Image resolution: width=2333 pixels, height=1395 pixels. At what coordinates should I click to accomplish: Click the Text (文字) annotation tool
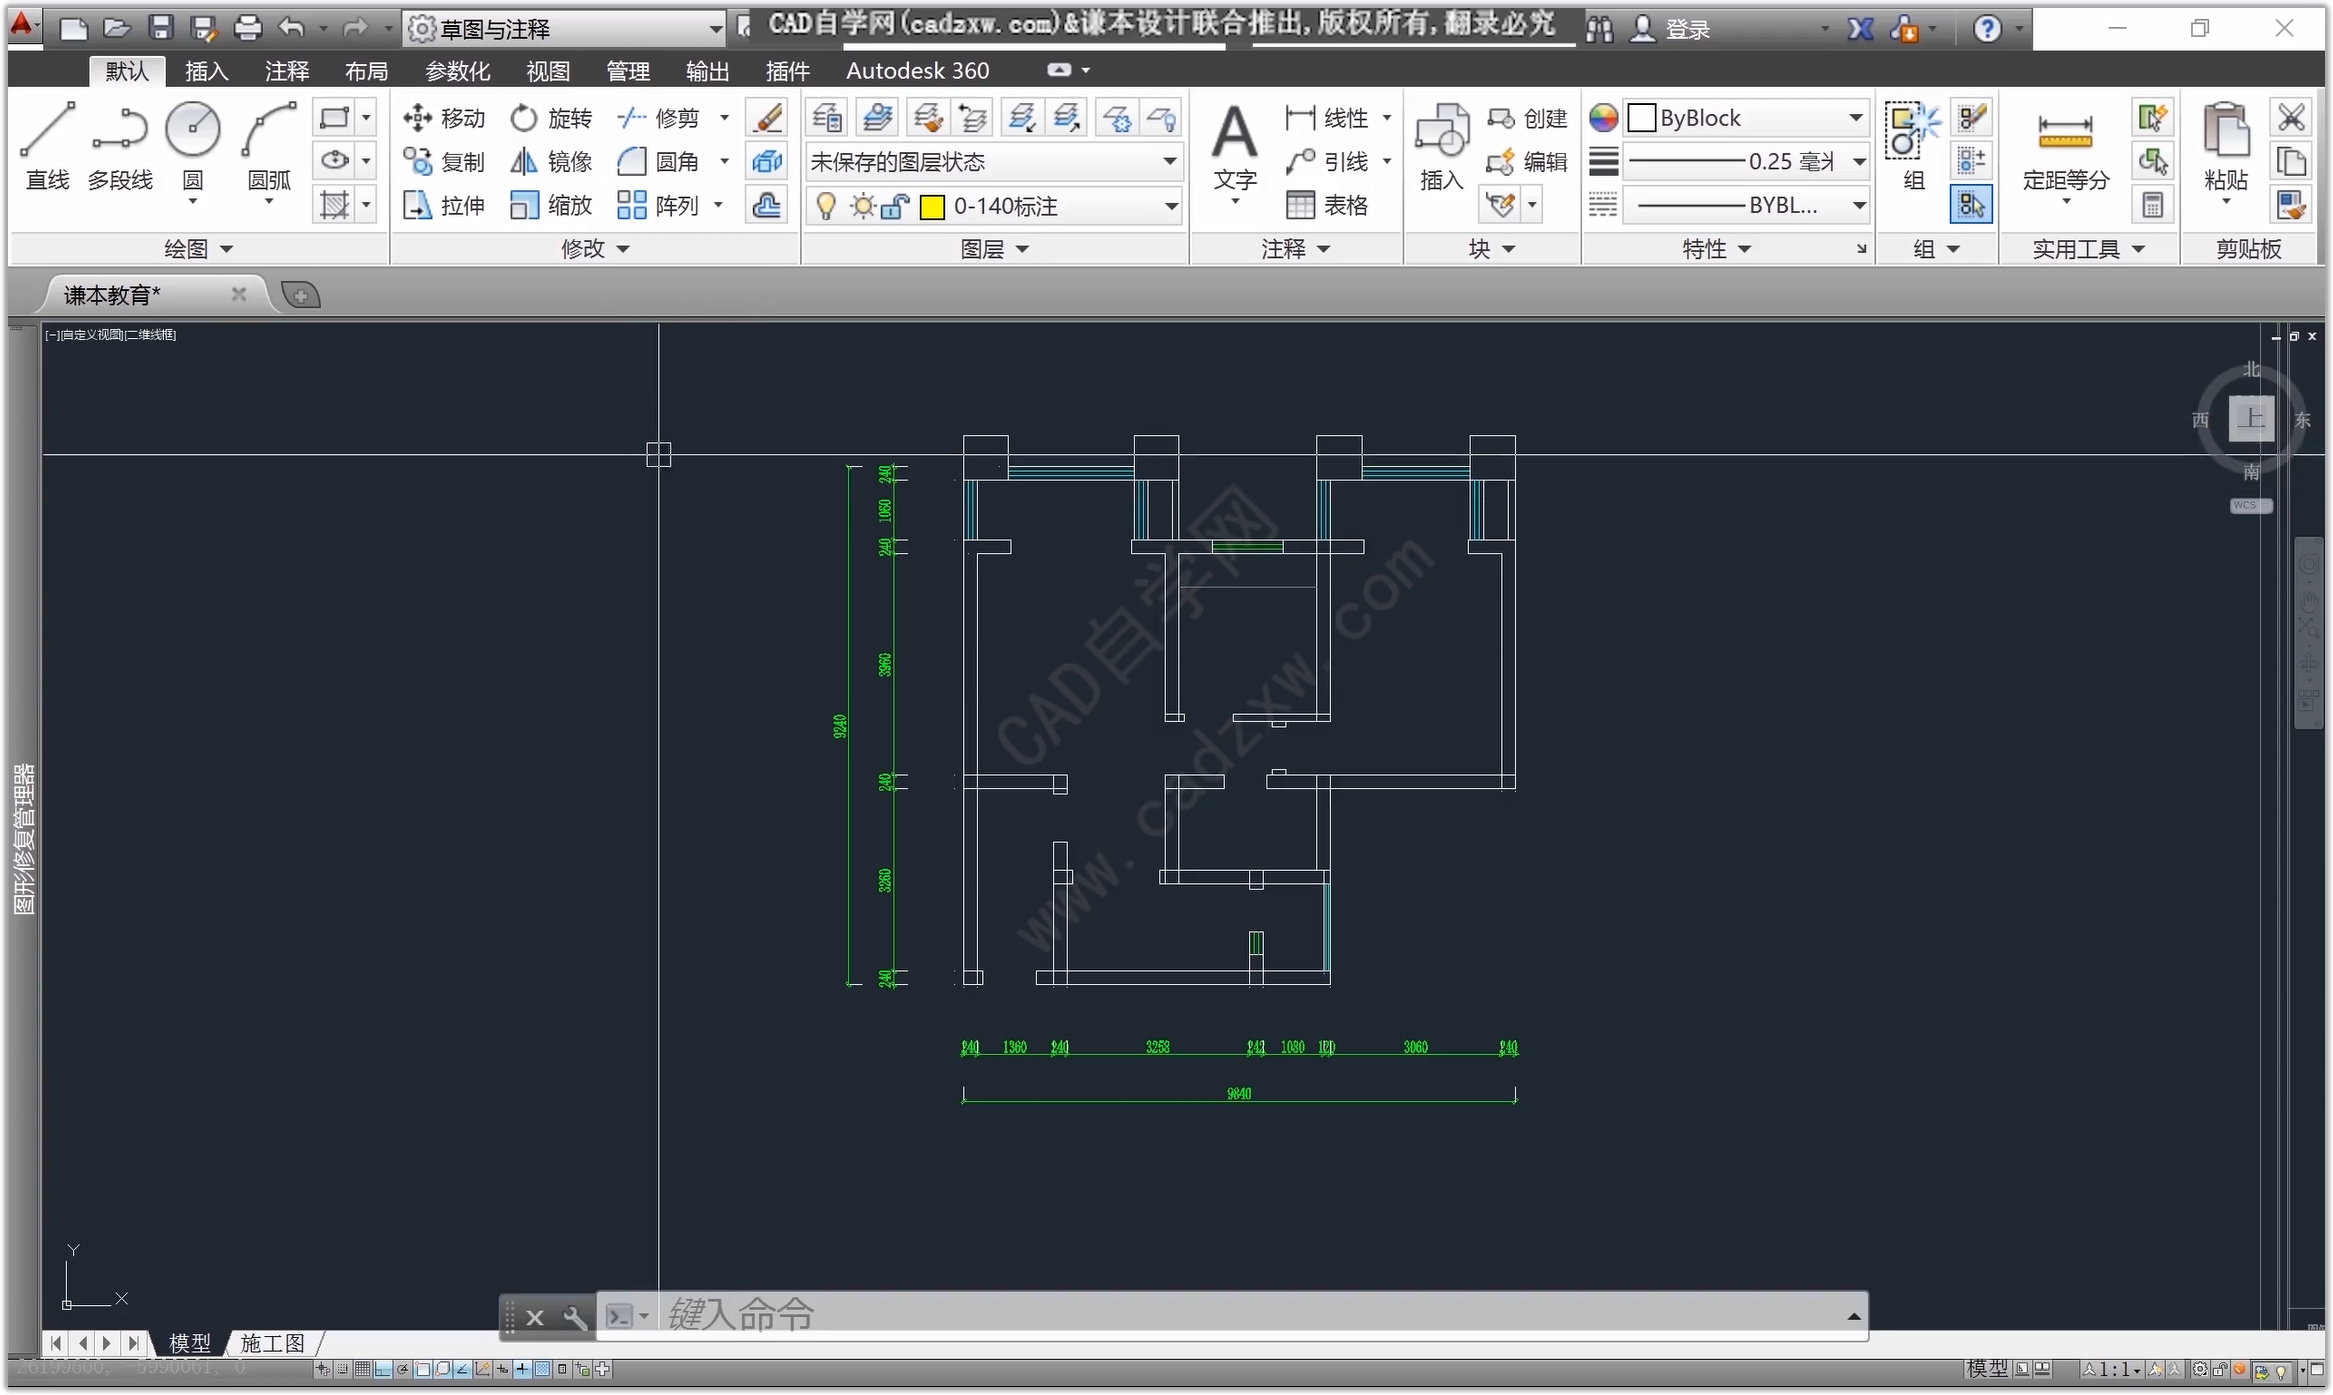1235,148
